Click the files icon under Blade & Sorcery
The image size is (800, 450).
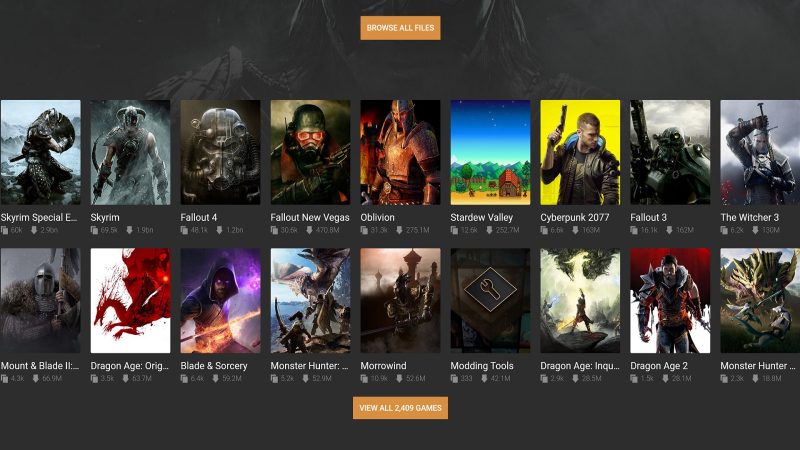[x=184, y=379]
